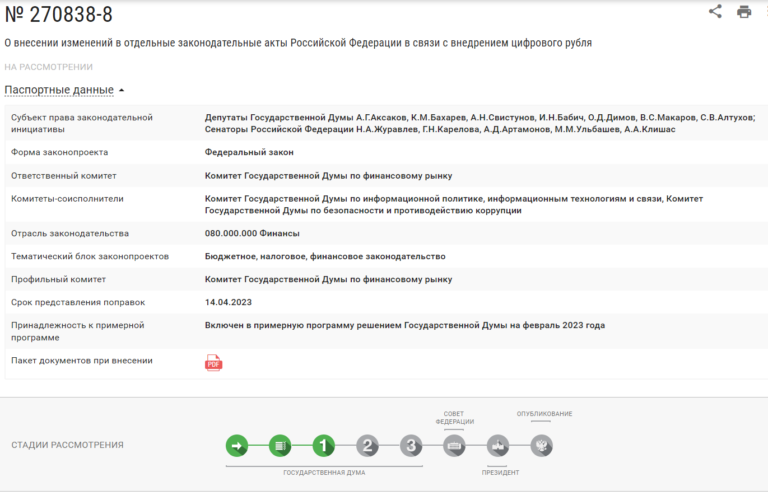Screen dimensions: 768x500
Task: Click the bill number 270838-8 heading
Action: [x=58, y=14]
